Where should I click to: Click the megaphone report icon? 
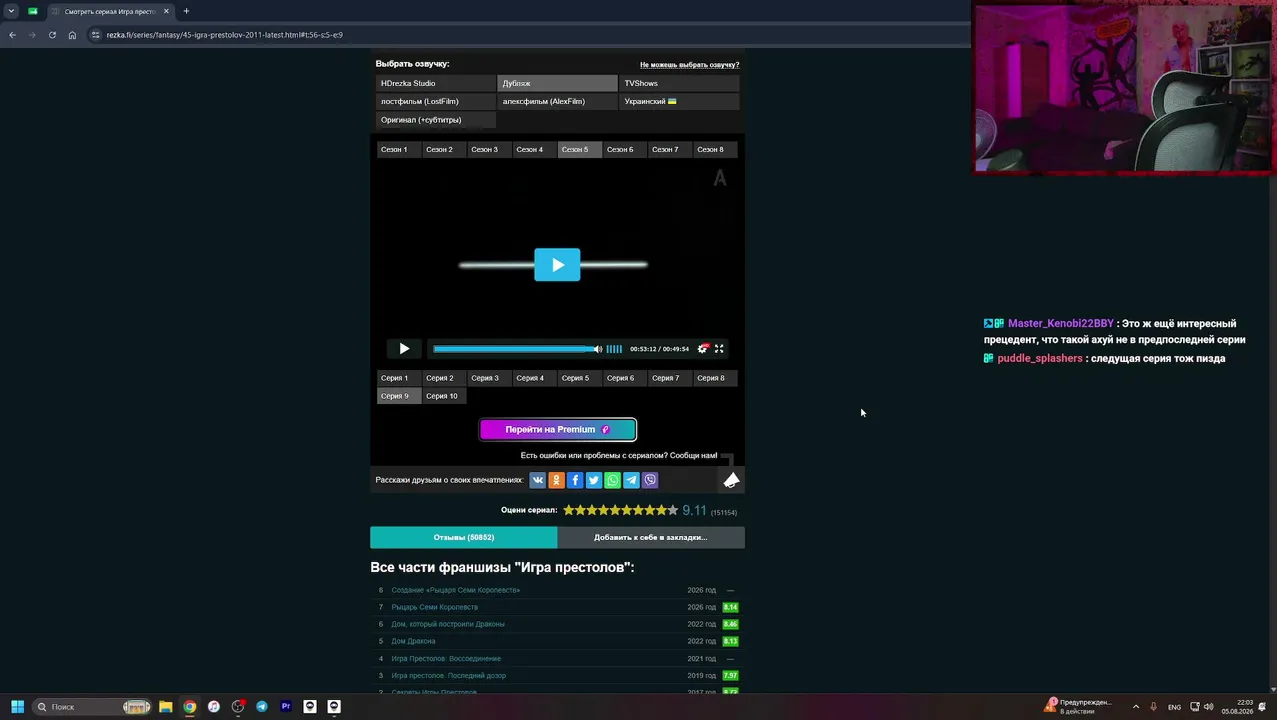click(x=731, y=481)
